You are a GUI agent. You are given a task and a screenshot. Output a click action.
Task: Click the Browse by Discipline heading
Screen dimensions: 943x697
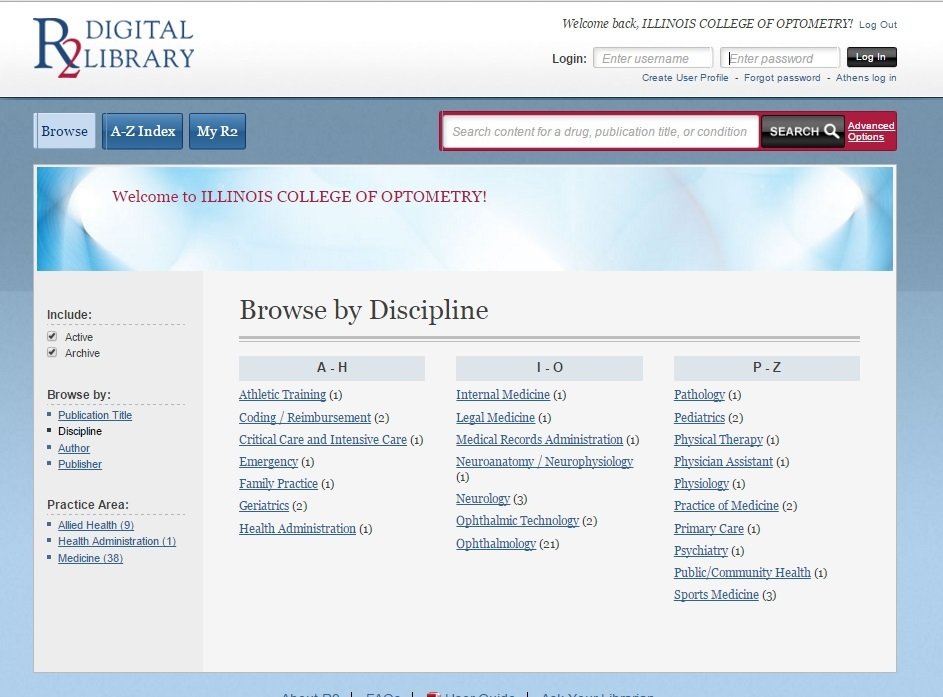(x=364, y=311)
